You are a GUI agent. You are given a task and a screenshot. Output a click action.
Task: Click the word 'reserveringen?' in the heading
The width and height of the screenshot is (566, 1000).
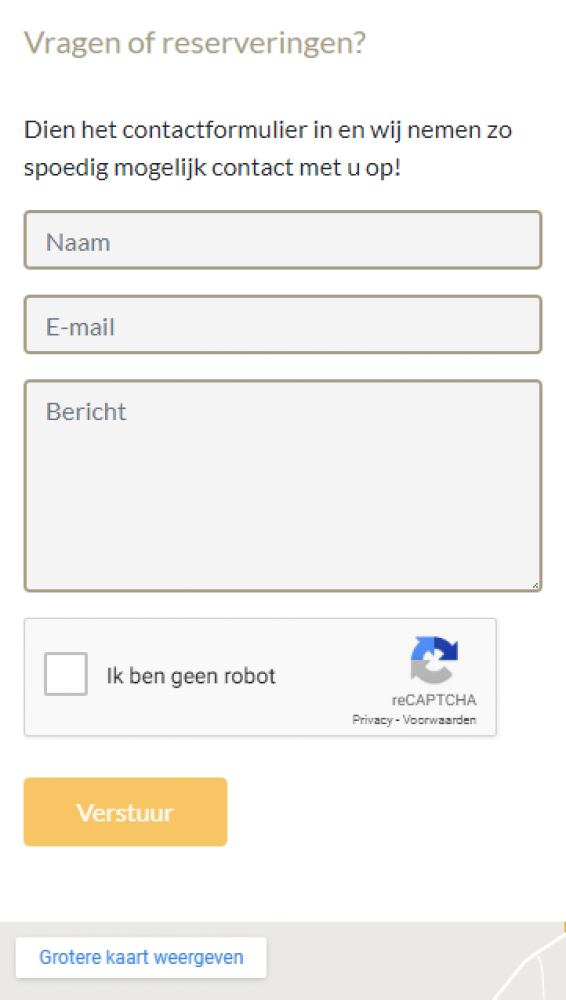264,43
